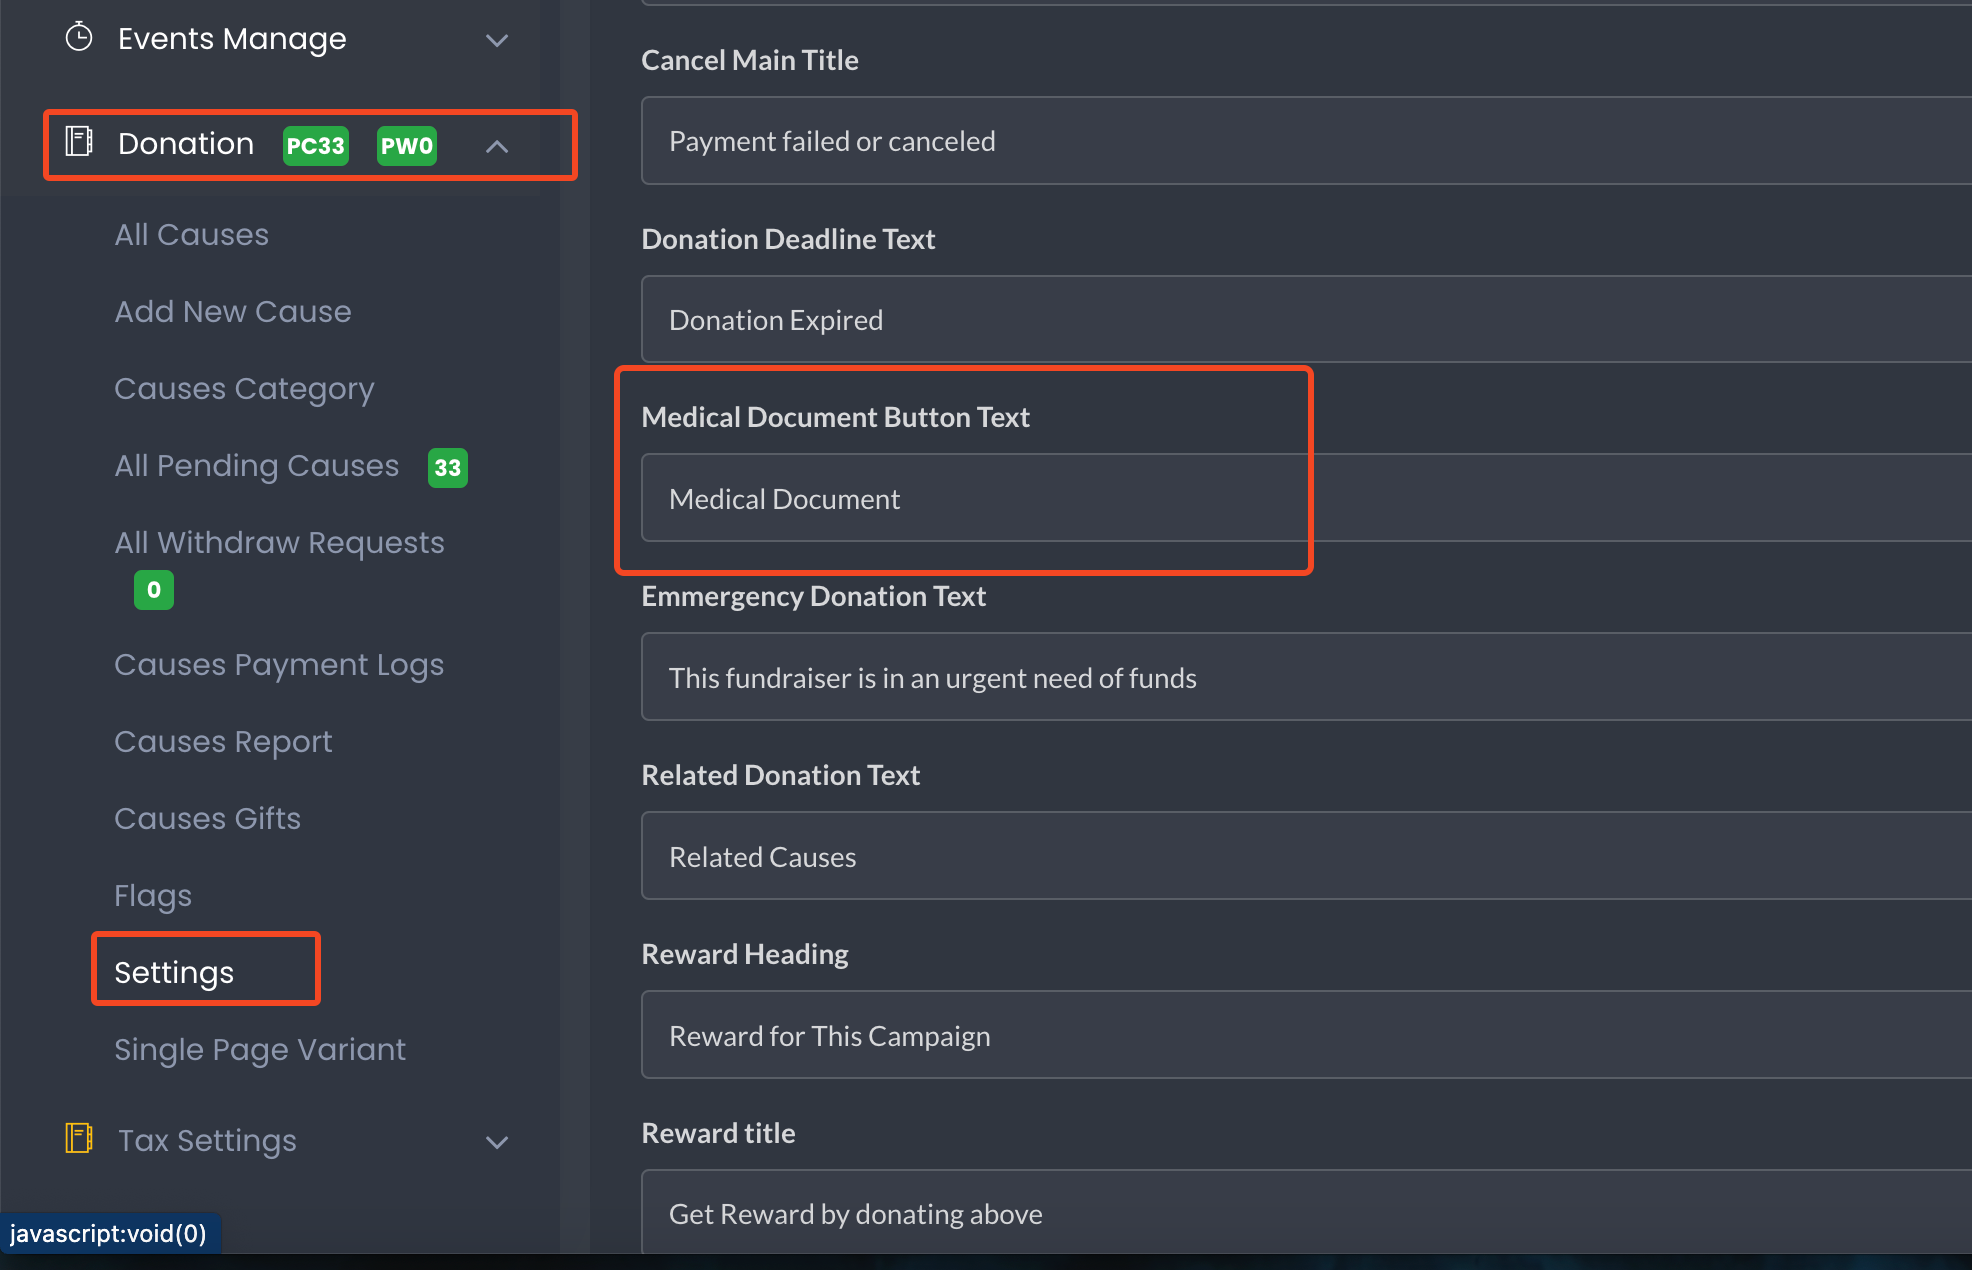Click the 33 pending causes badge
The height and width of the screenshot is (1270, 1972).
point(448,468)
